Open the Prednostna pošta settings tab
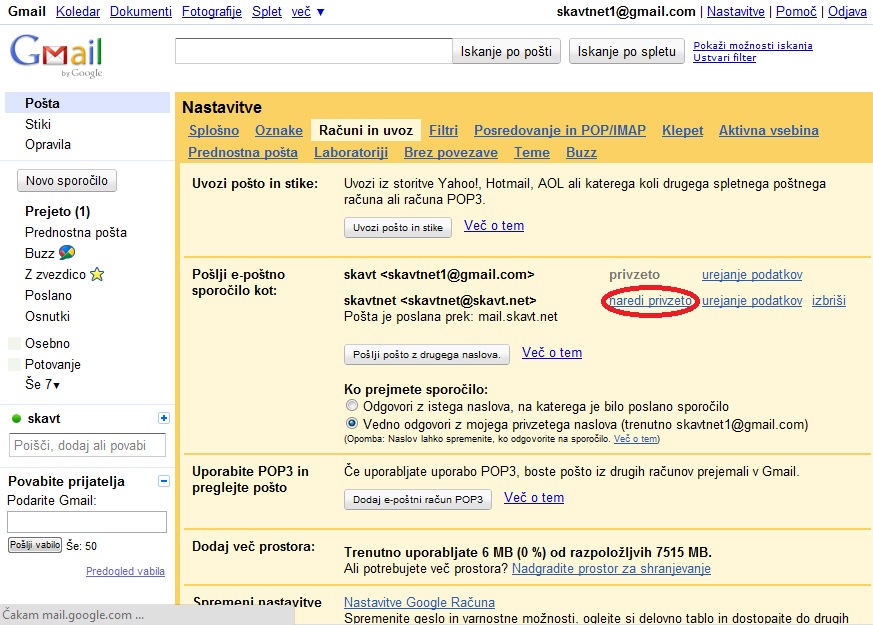Viewport: 873px width, 625px height. pyautogui.click(x=243, y=152)
